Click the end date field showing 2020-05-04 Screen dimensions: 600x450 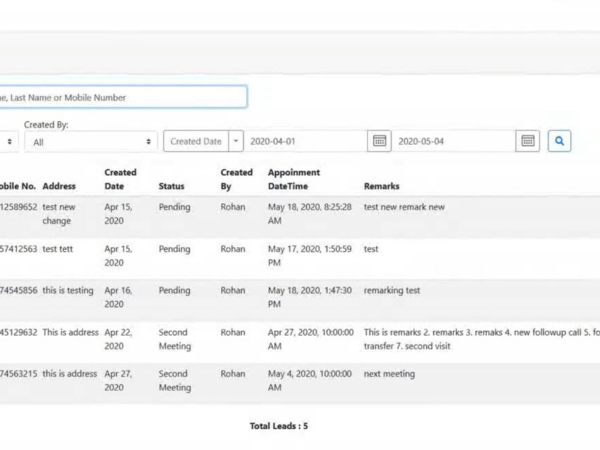click(455, 142)
